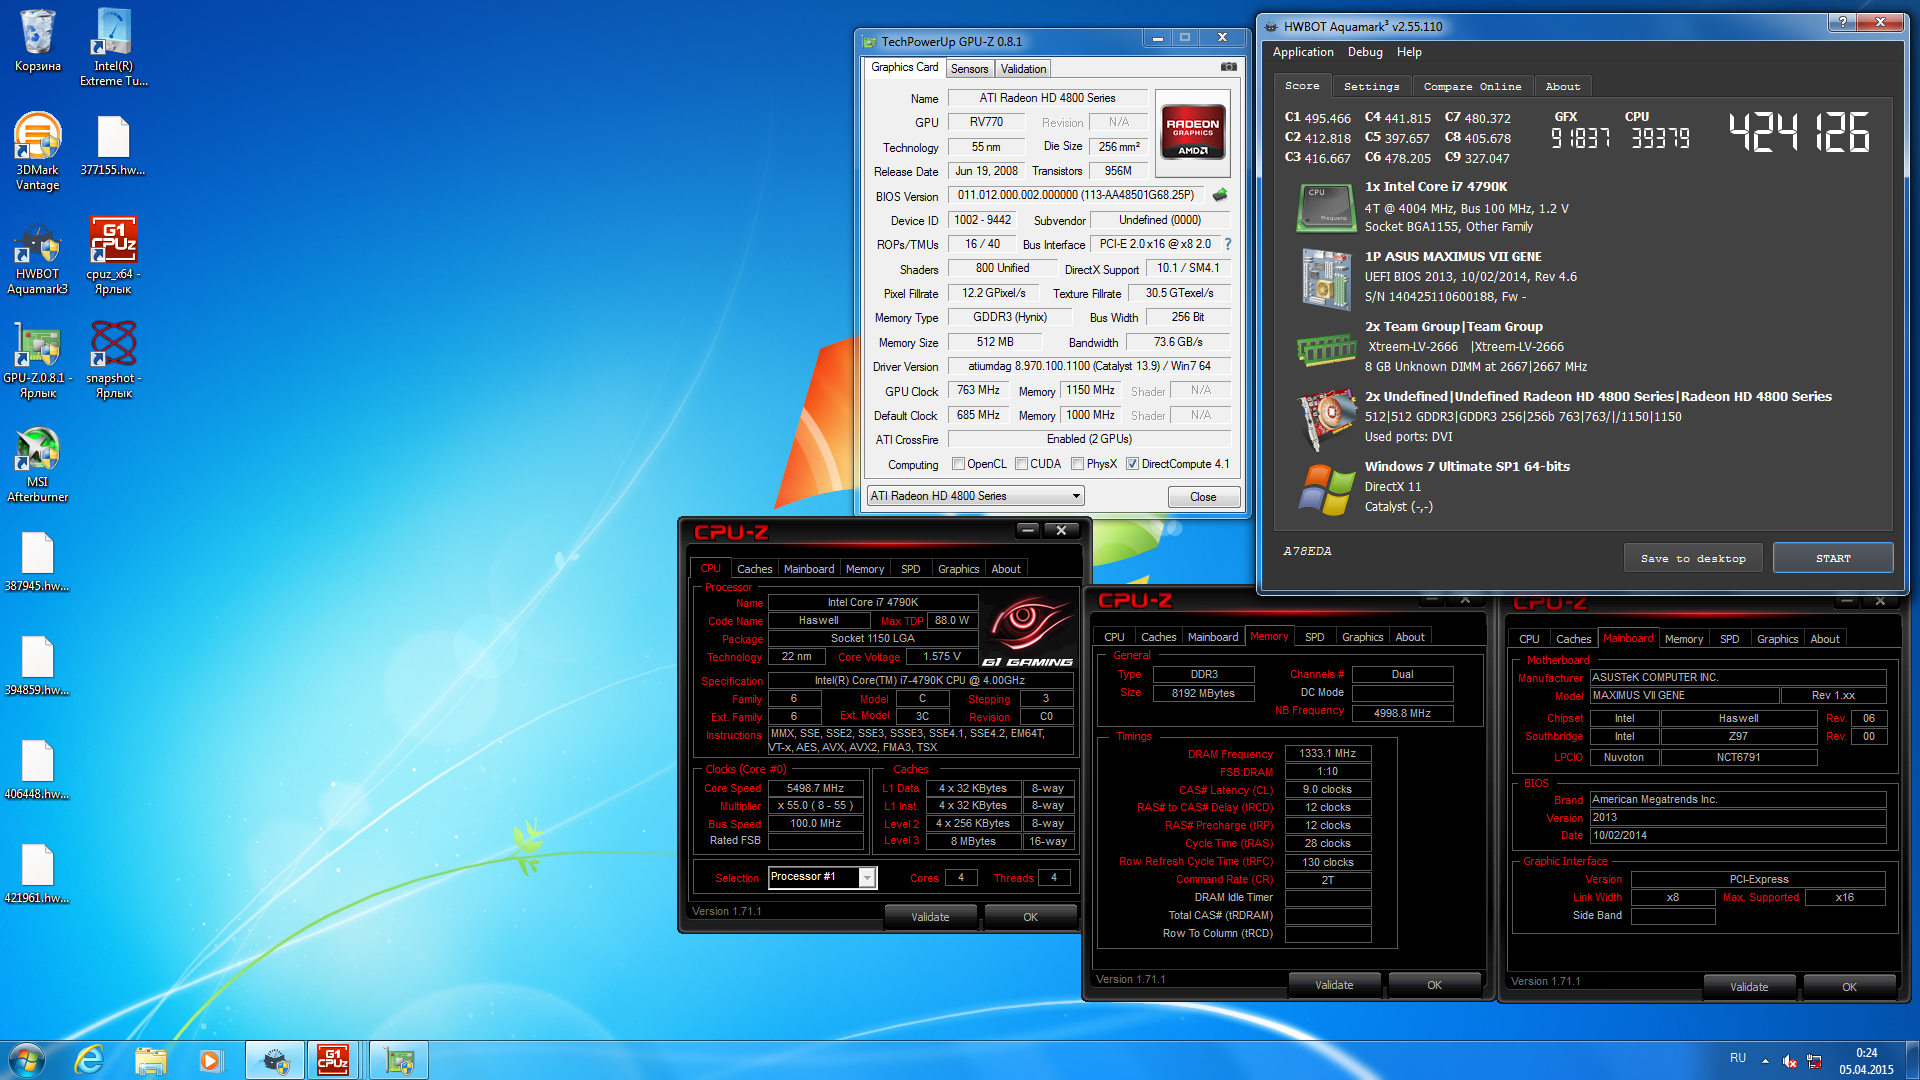
Task: Select 394859.hw file on desktop
Action: click(x=37, y=666)
